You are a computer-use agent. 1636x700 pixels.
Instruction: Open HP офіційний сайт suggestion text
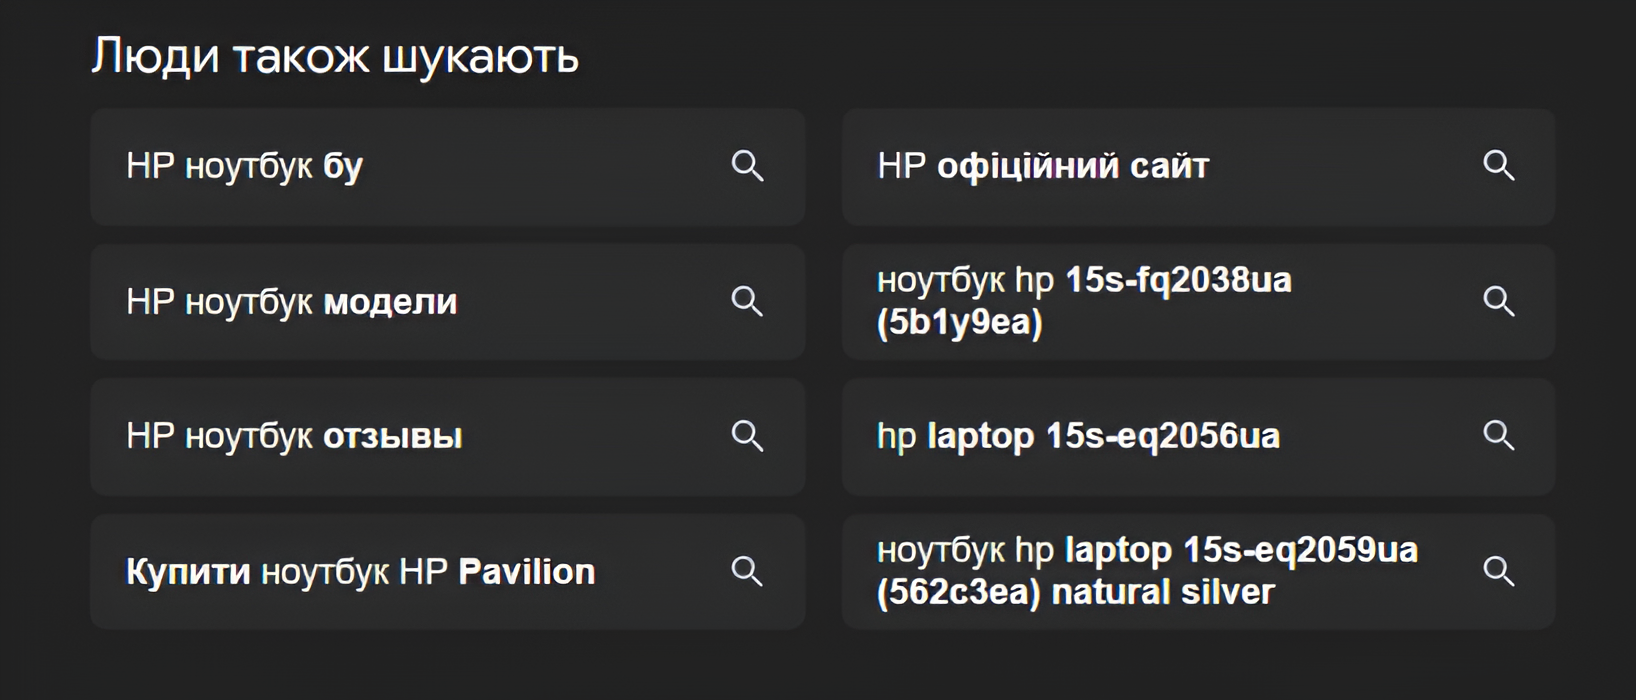(1043, 167)
